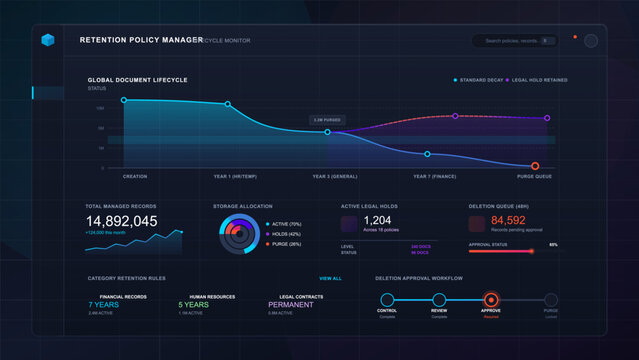639x360 pixels.
Task: Click the CREATION axis label
Action: [x=135, y=177]
